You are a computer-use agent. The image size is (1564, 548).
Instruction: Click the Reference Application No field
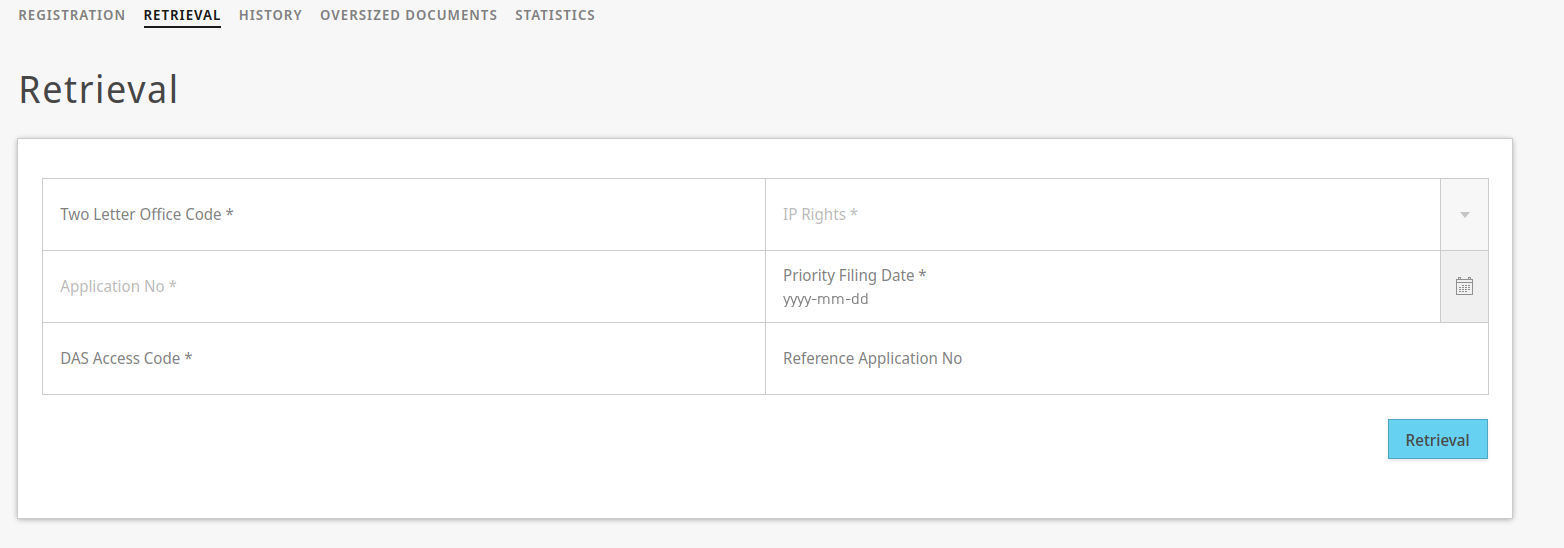1126,358
